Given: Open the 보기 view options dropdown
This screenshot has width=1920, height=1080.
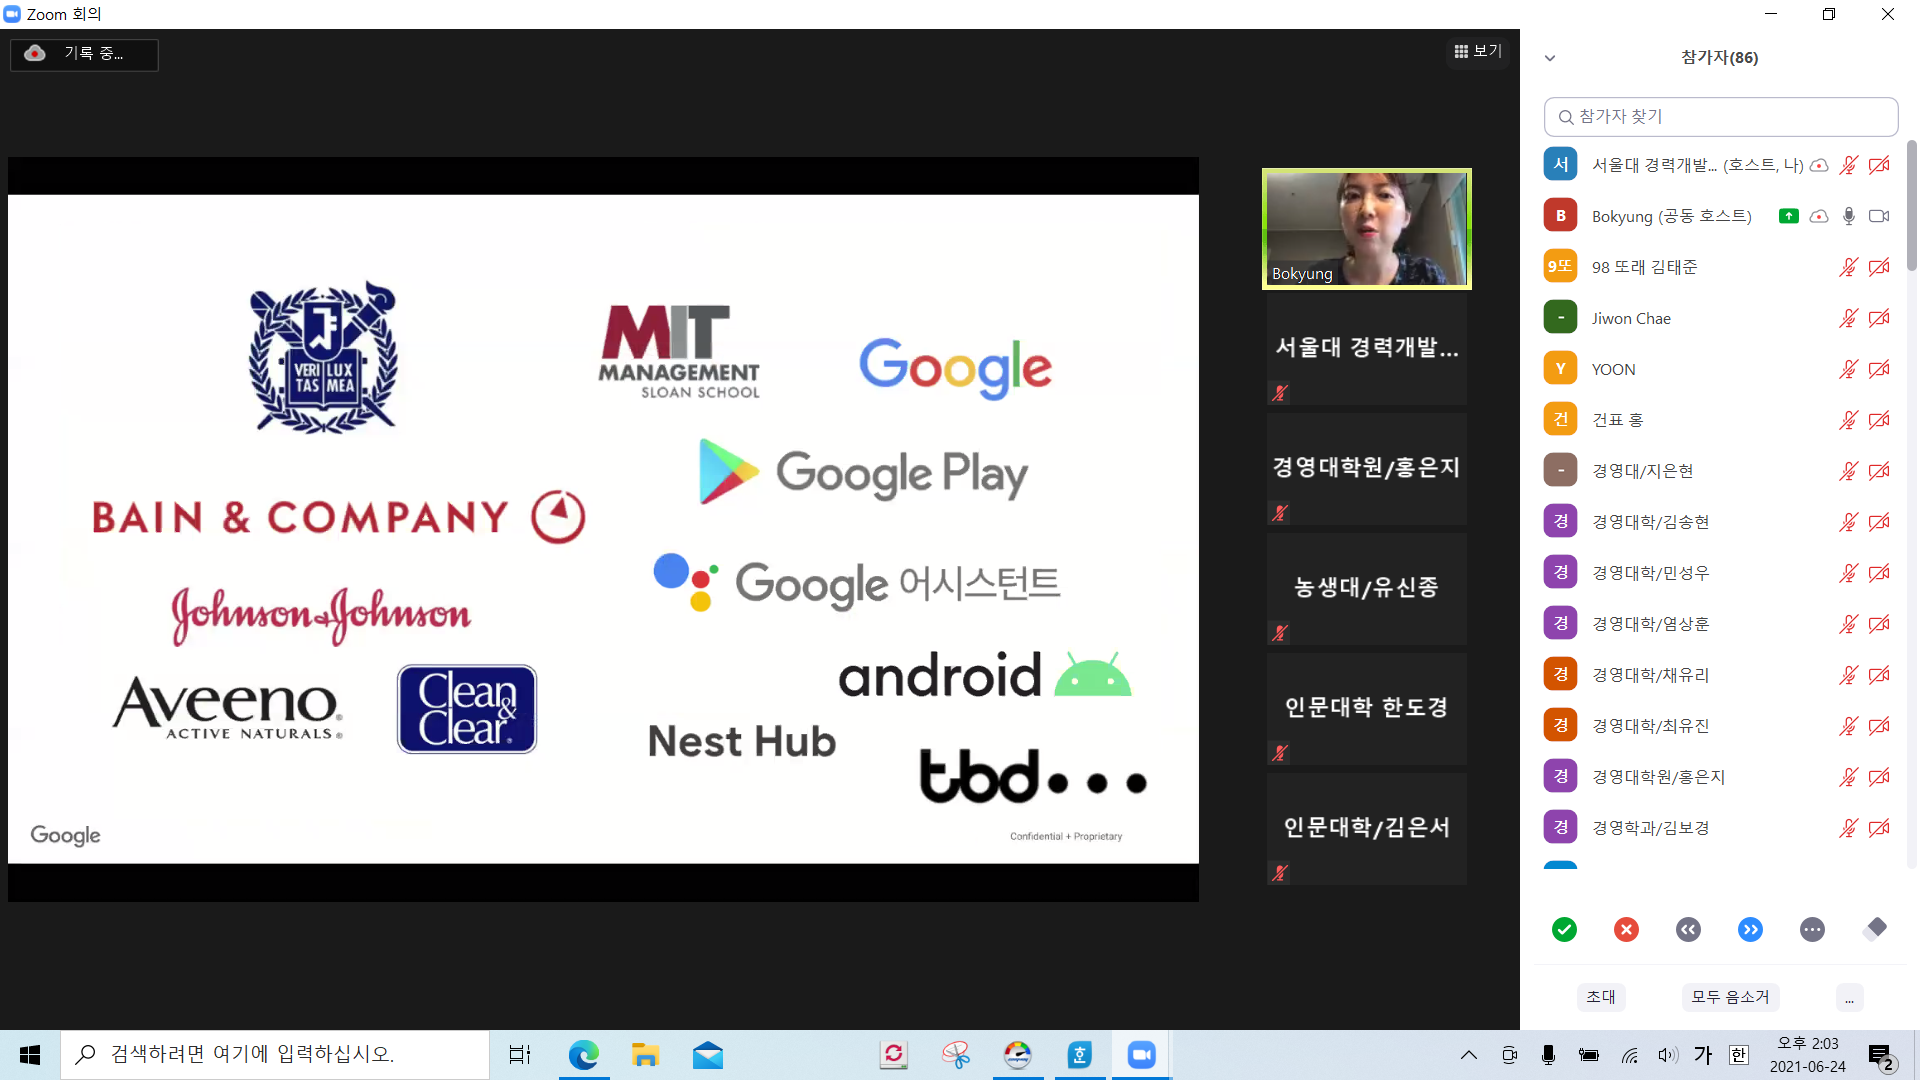Looking at the screenshot, I should 1478,51.
